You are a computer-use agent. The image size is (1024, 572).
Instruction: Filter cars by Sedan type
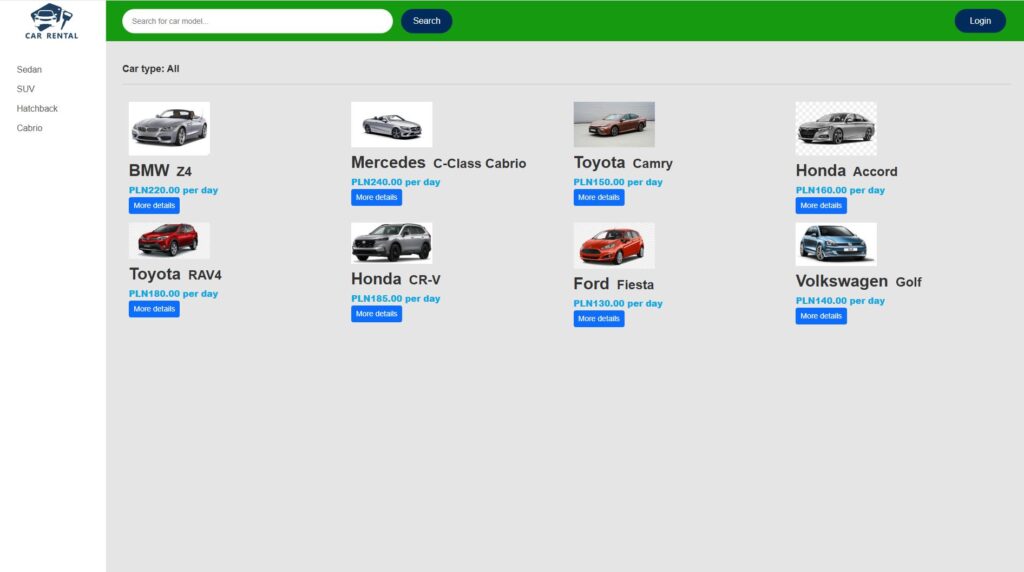point(30,70)
